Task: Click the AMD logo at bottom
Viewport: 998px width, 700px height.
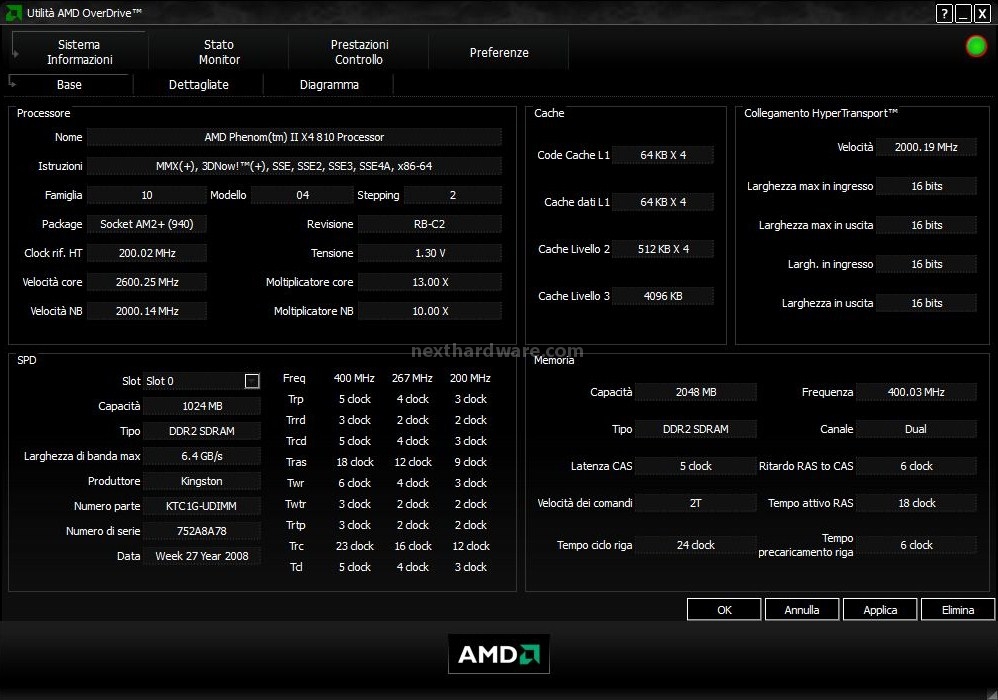Action: [498, 654]
